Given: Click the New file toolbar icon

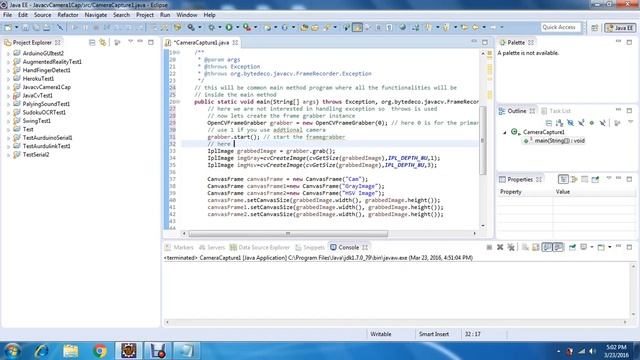Looking at the screenshot, I should click(x=8, y=27).
